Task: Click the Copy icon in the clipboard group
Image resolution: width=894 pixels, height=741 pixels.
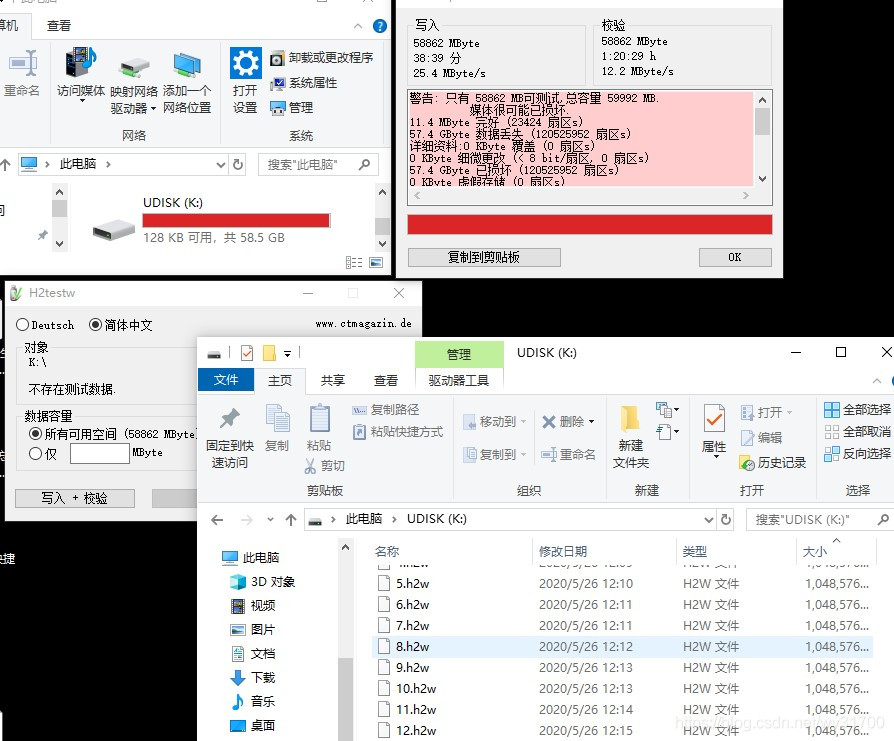Action: tap(278, 418)
